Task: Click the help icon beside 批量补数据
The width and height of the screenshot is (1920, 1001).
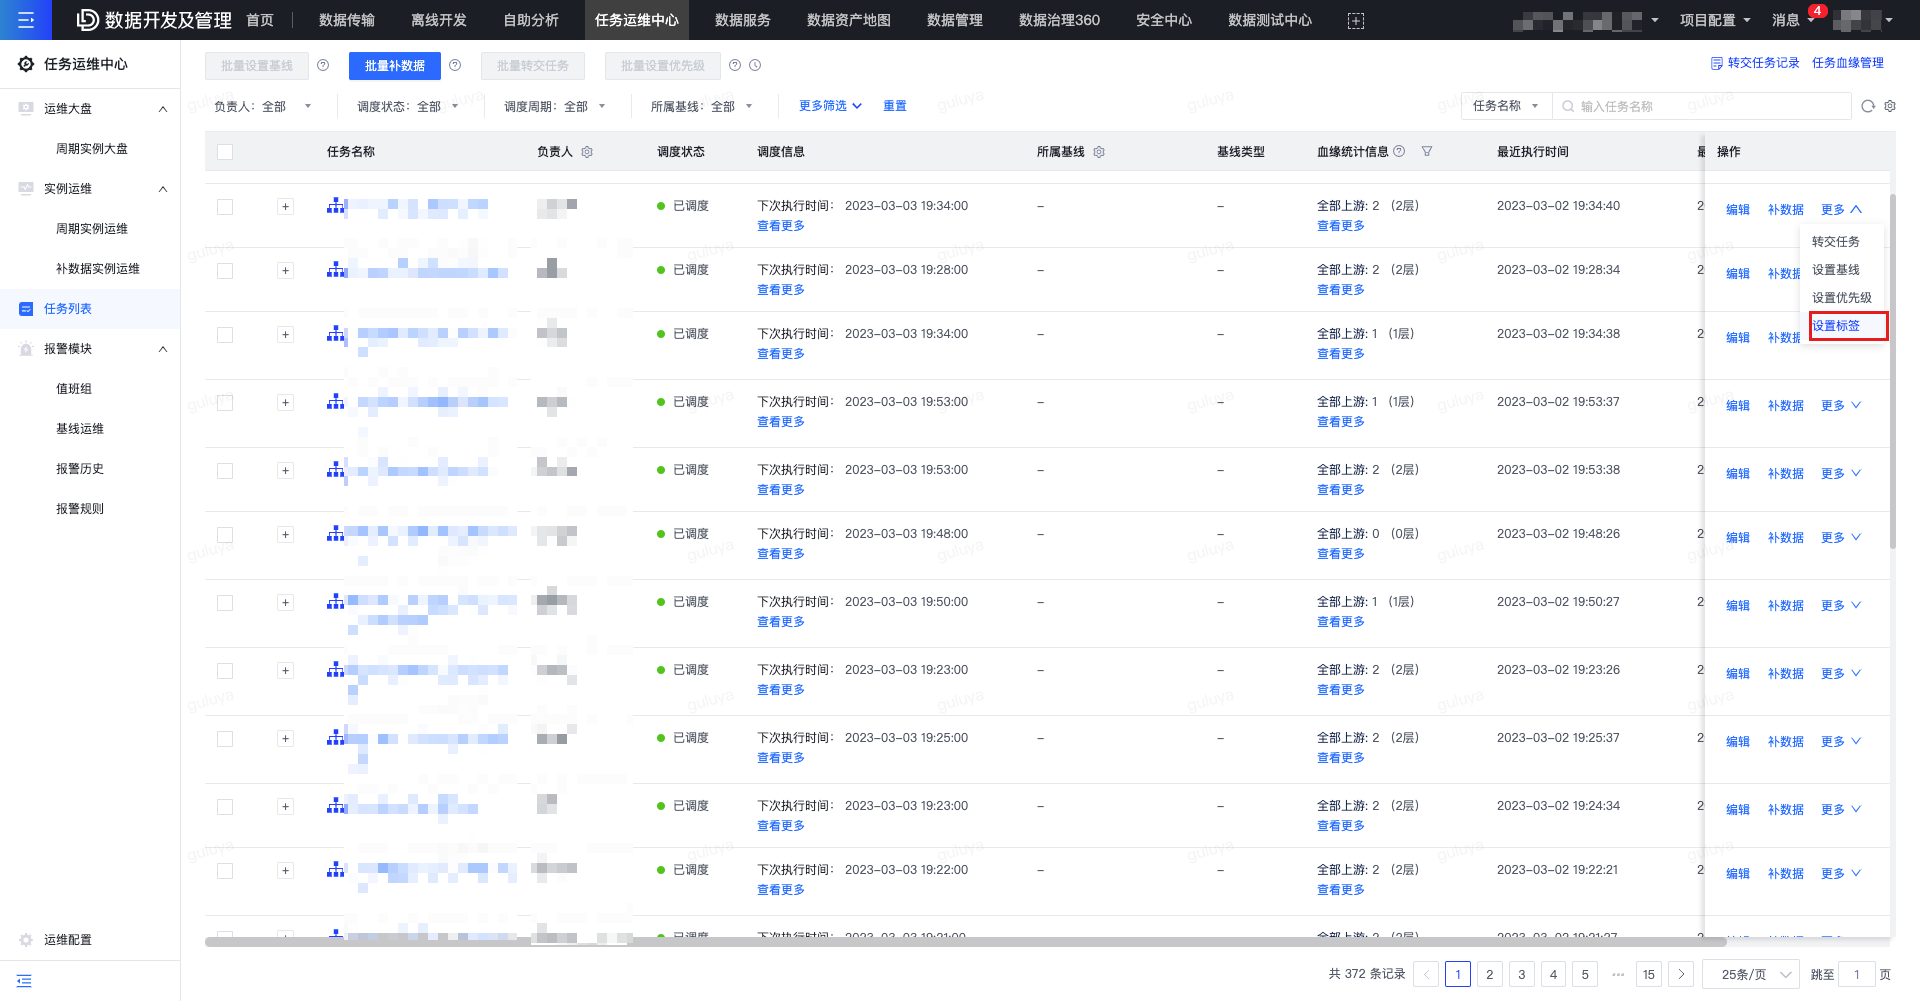Action: point(455,65)
